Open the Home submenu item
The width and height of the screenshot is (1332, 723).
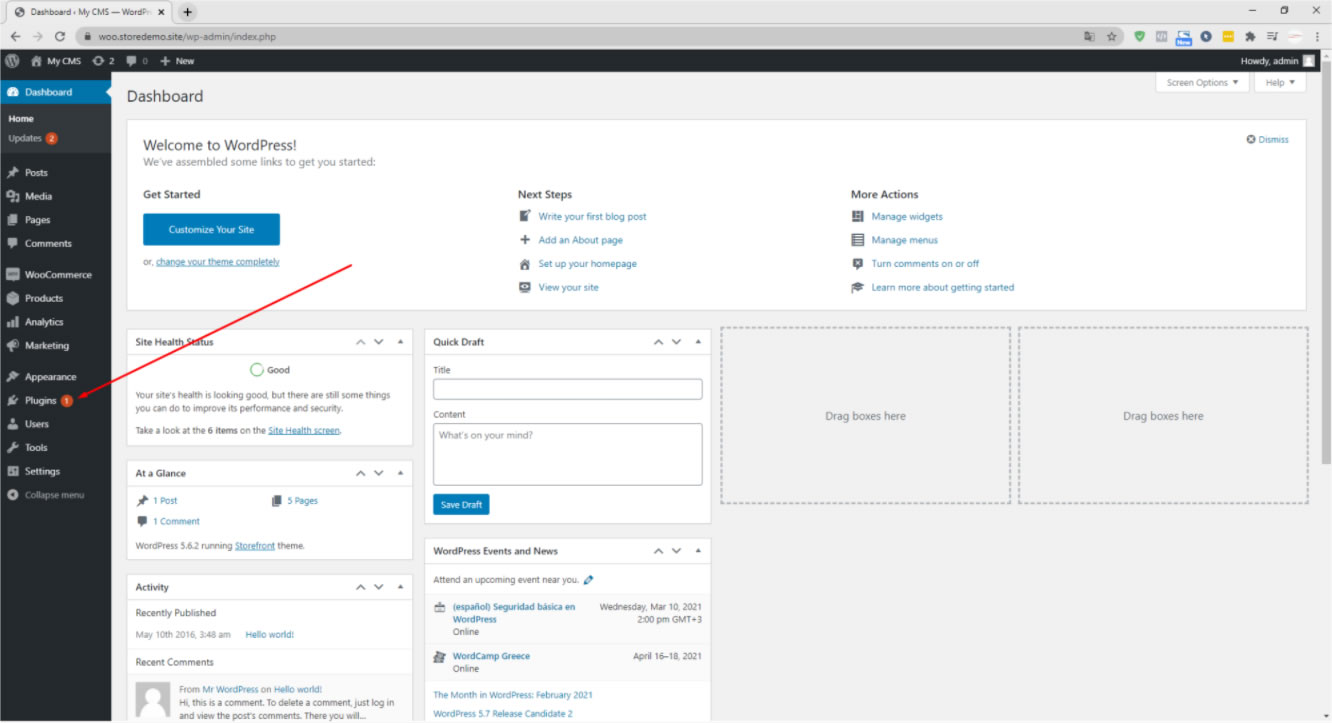pos(21,119)
